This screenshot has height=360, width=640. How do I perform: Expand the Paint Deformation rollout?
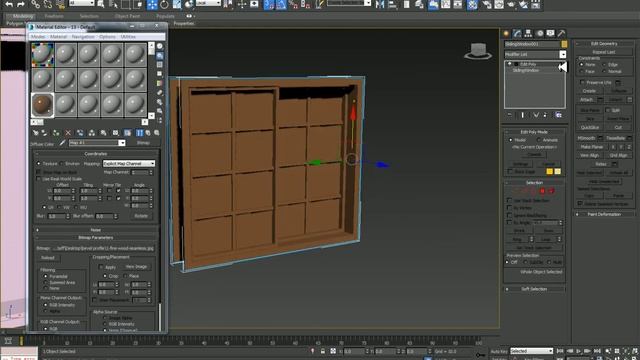click(x=604, y=214)
